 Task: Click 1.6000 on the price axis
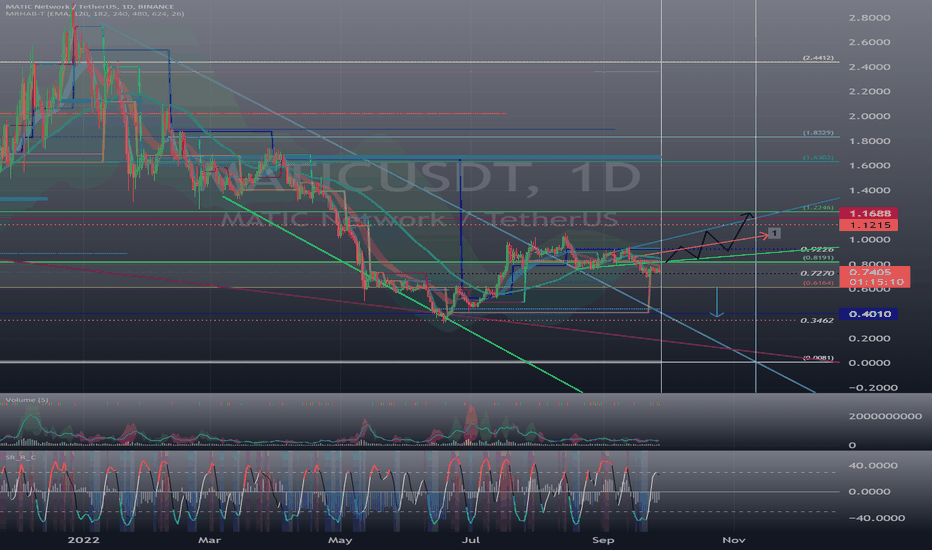[870, 166]
